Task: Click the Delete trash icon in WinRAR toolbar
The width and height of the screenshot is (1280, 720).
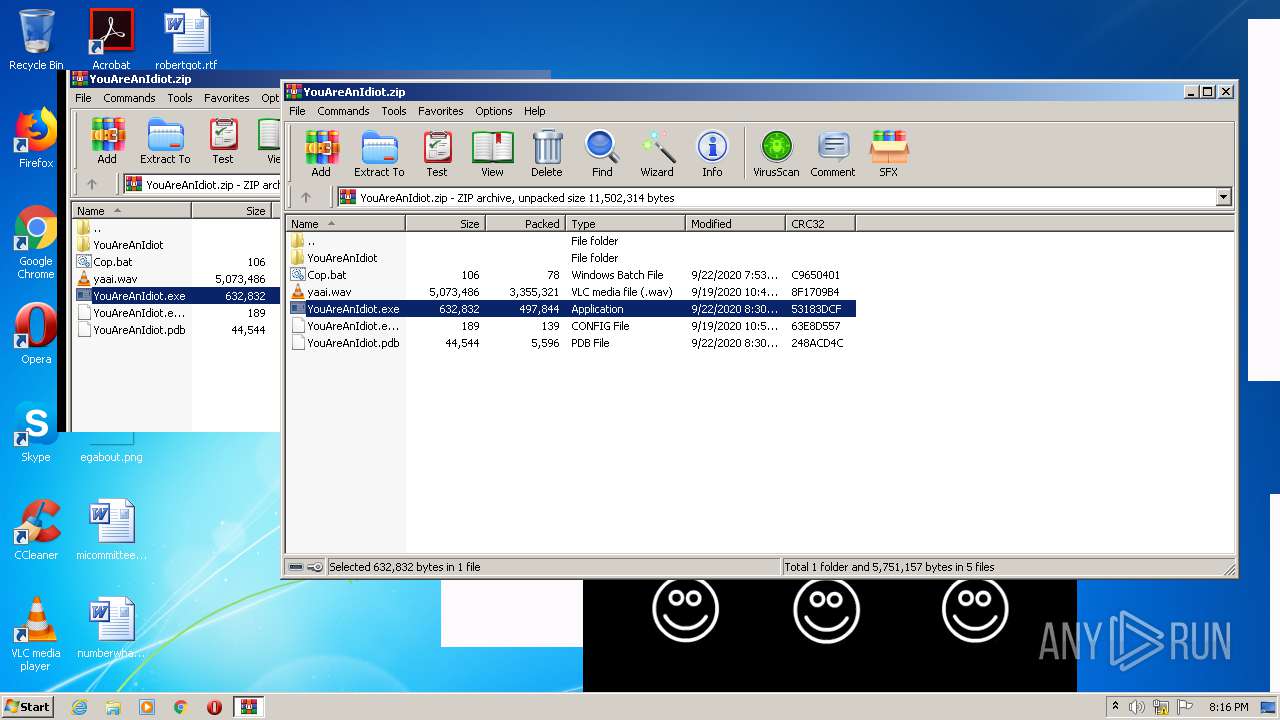Action: [547, 154]
